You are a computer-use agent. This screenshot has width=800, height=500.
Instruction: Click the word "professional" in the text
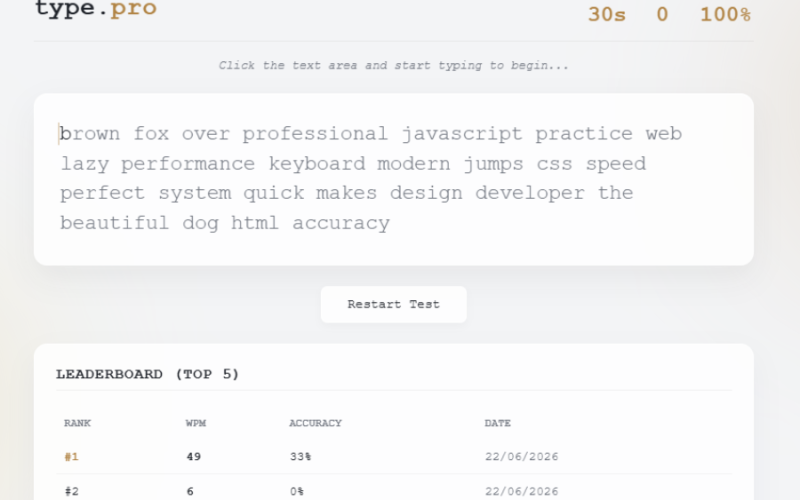point(315,134)
